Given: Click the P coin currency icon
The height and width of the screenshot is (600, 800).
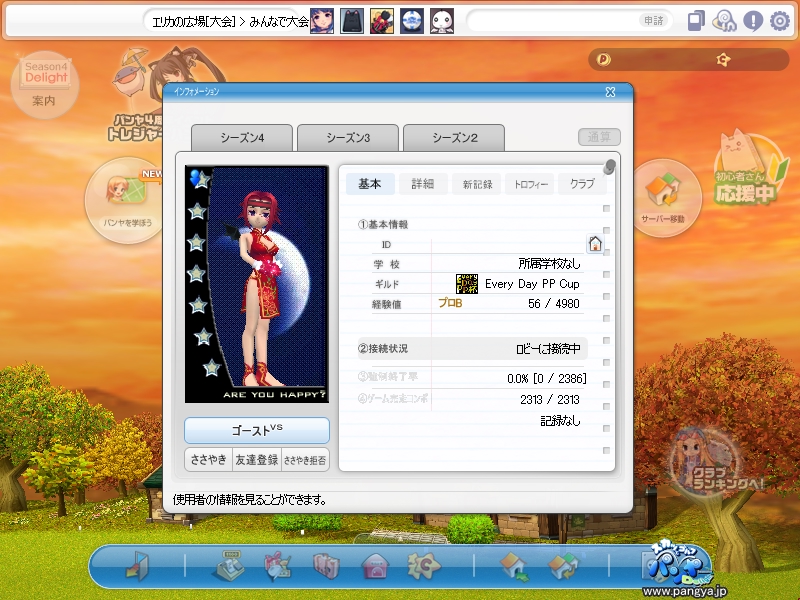Looking at the screenshot, I should point(604,60).
